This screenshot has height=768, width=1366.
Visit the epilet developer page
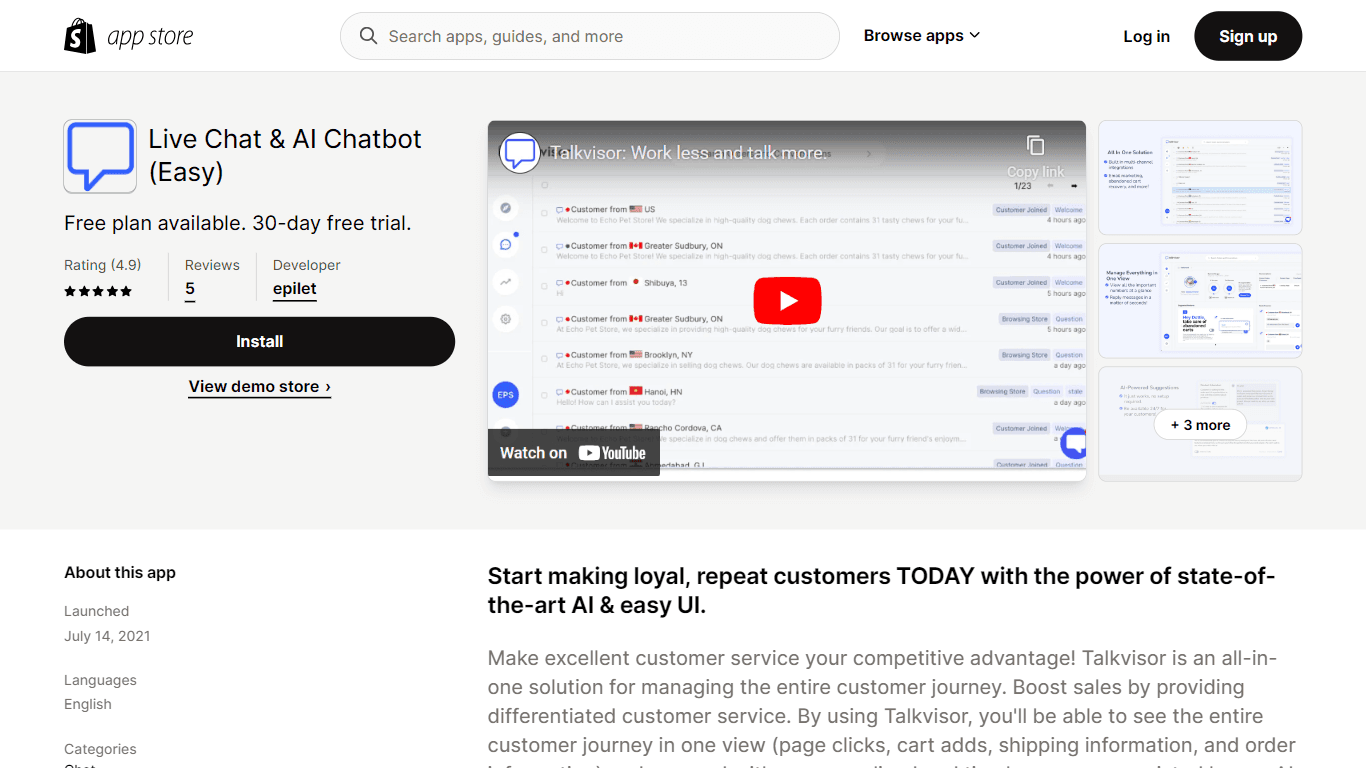pyautogui.click(x=295, y=289)
